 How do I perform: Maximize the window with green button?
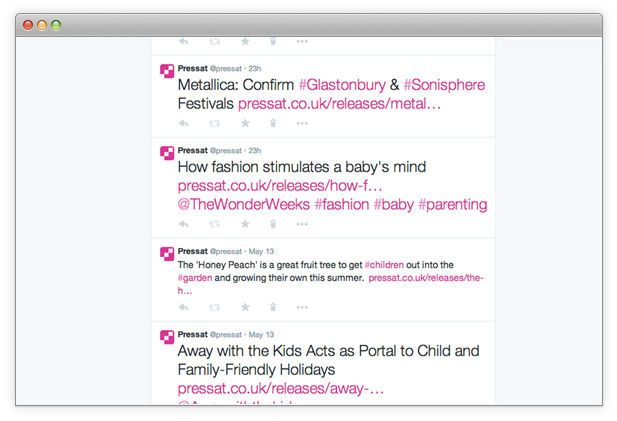click(x=56, y=25)
